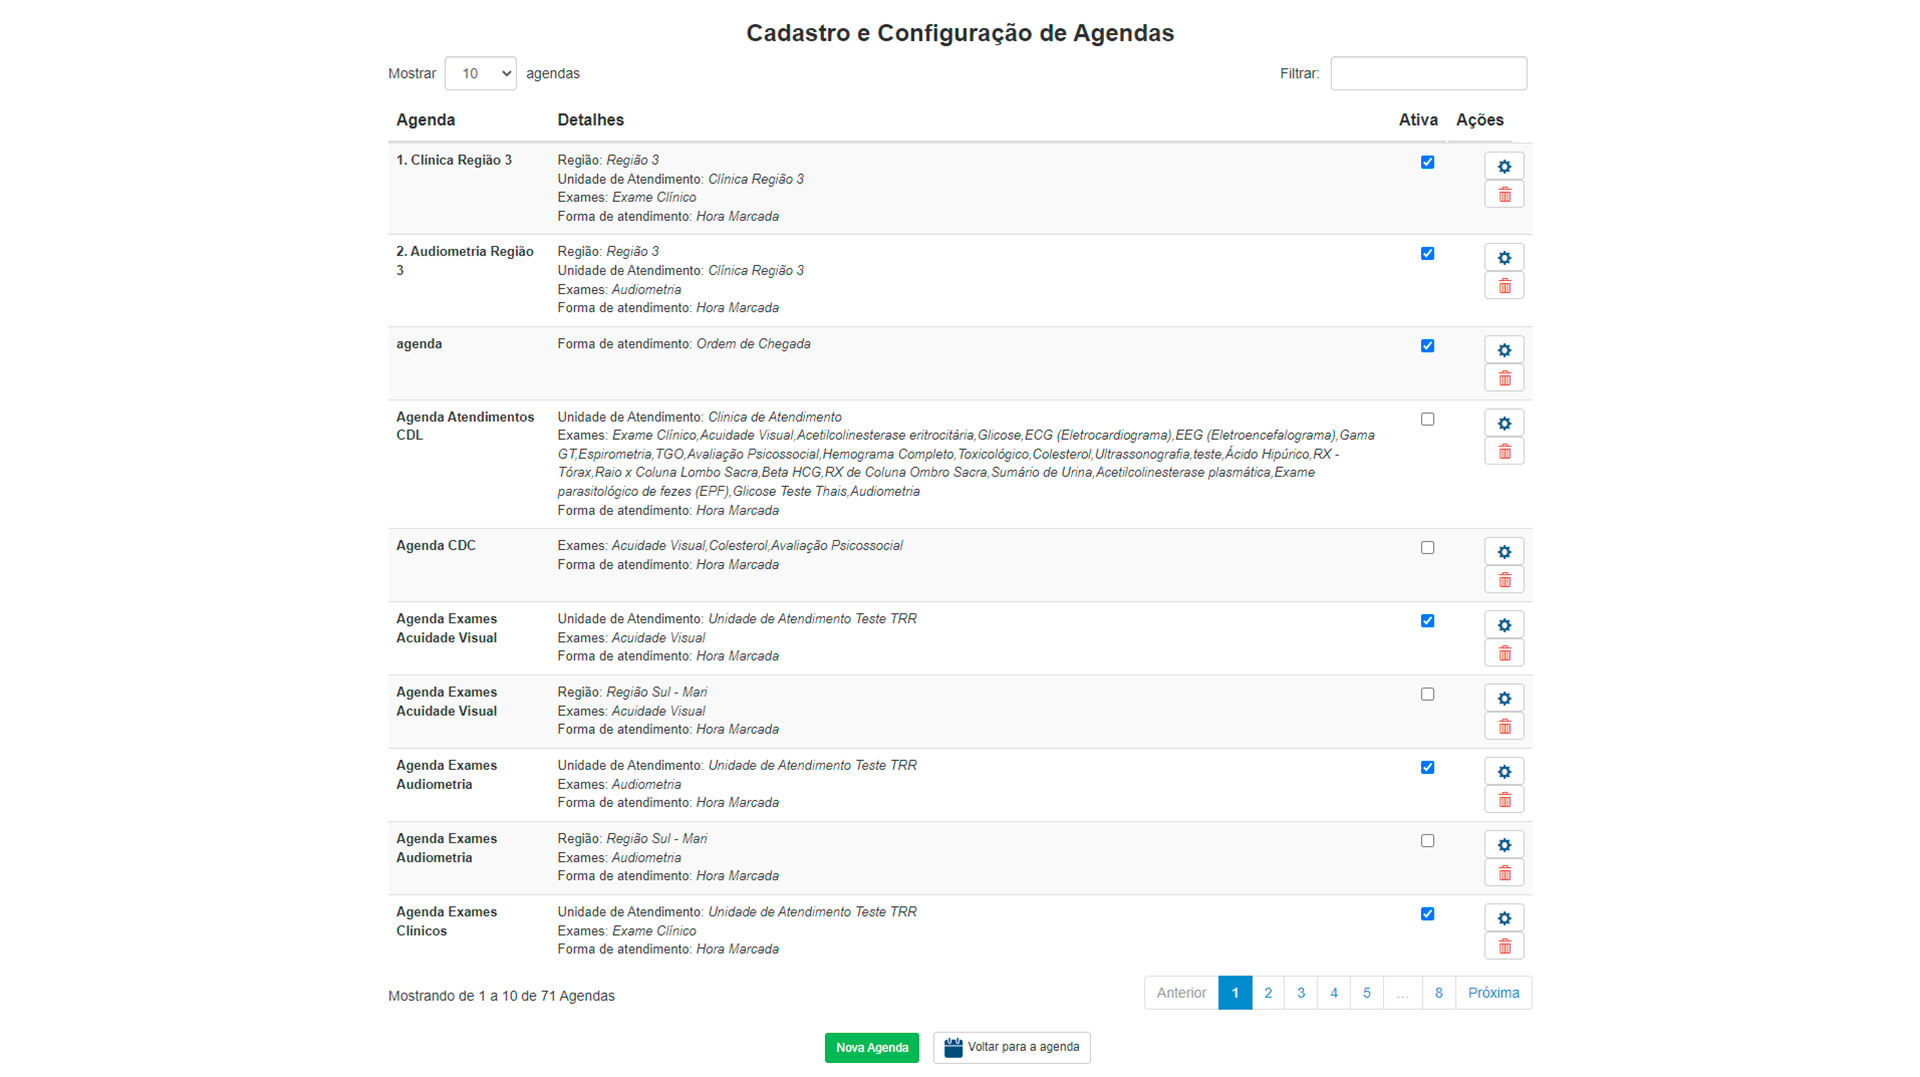Go to page 2 of agendas
1920x1077 pixels.
1267,993
